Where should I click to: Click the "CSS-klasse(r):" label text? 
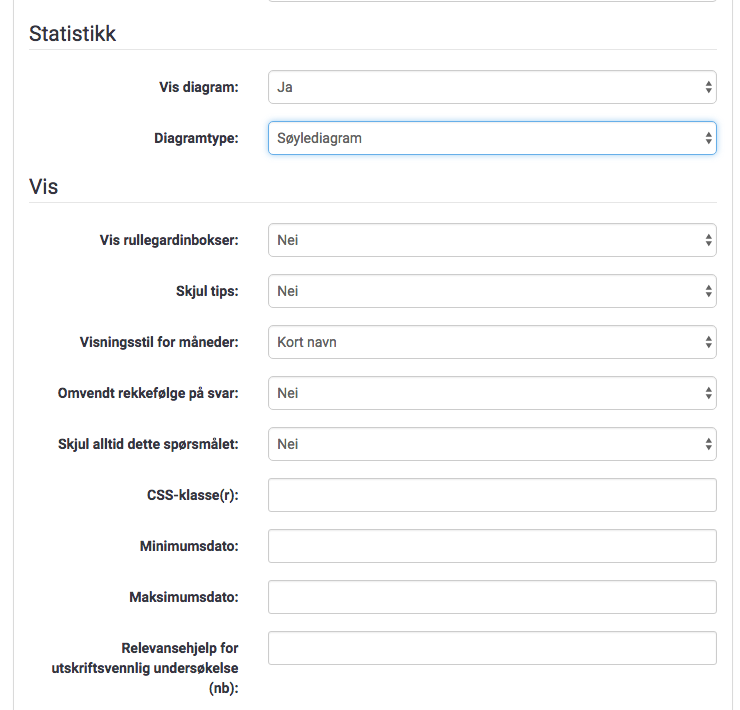tap(192, 495)
